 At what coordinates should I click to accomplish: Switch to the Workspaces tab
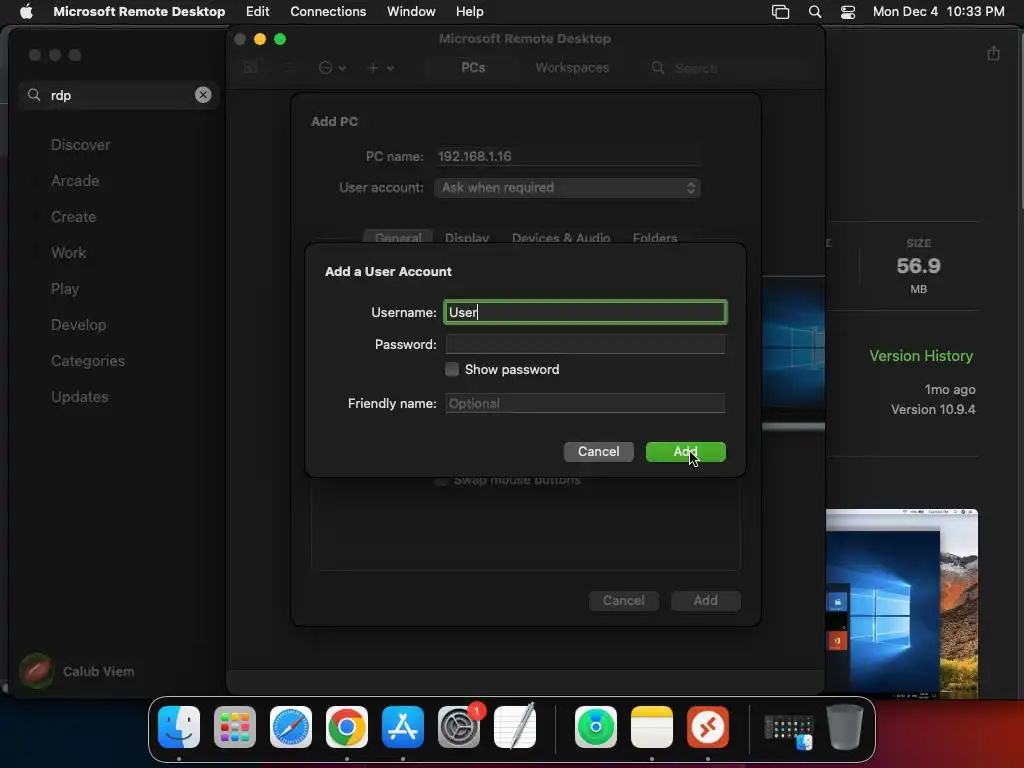572,67
